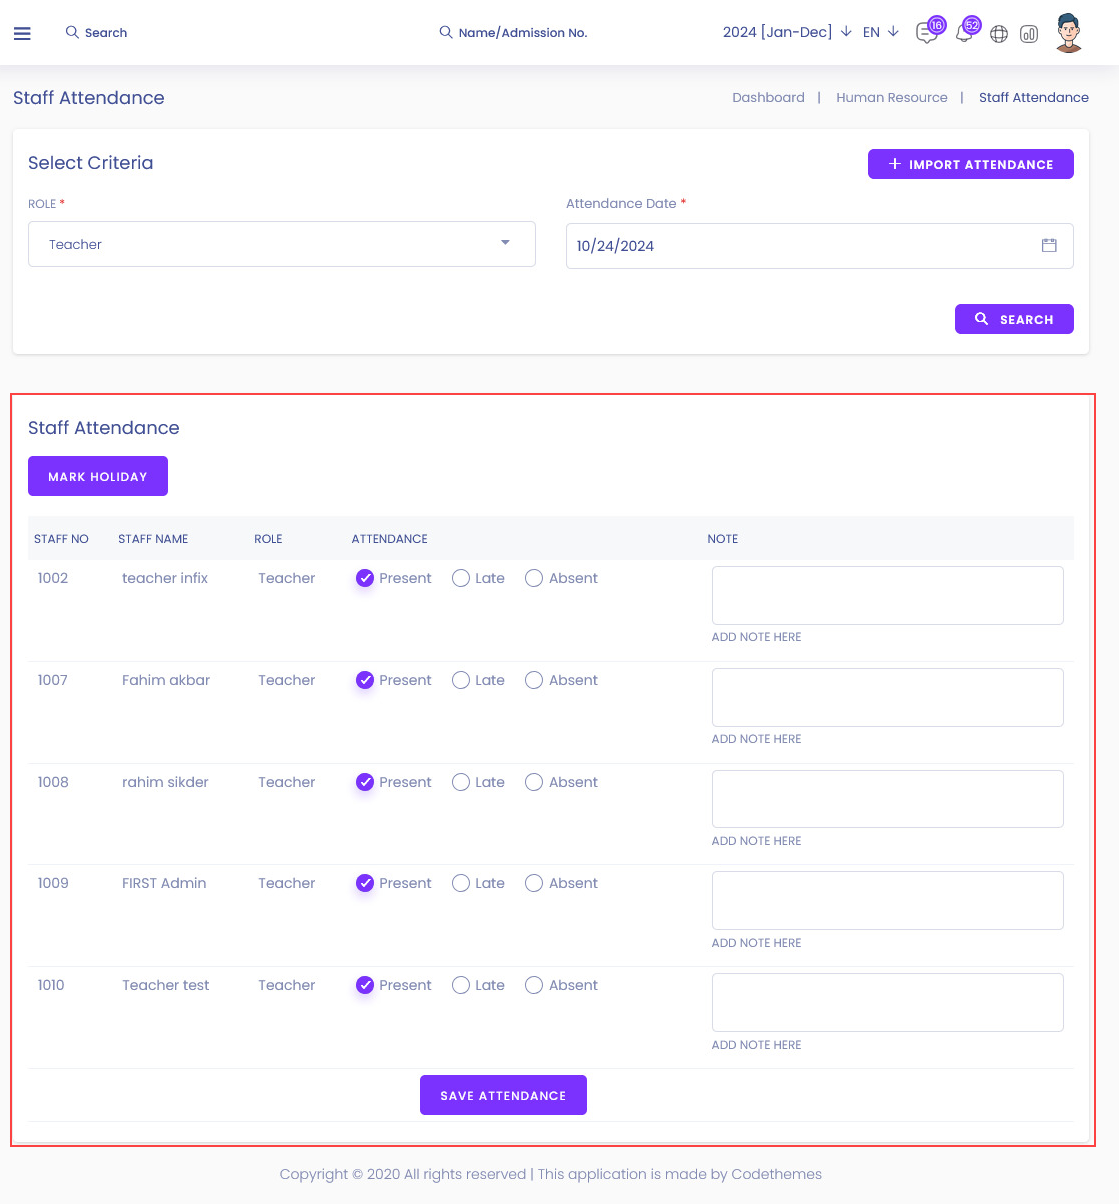Click the magnifier beside Name/Admission No.
The image size is (1119, 1204).
click(446, 32)
